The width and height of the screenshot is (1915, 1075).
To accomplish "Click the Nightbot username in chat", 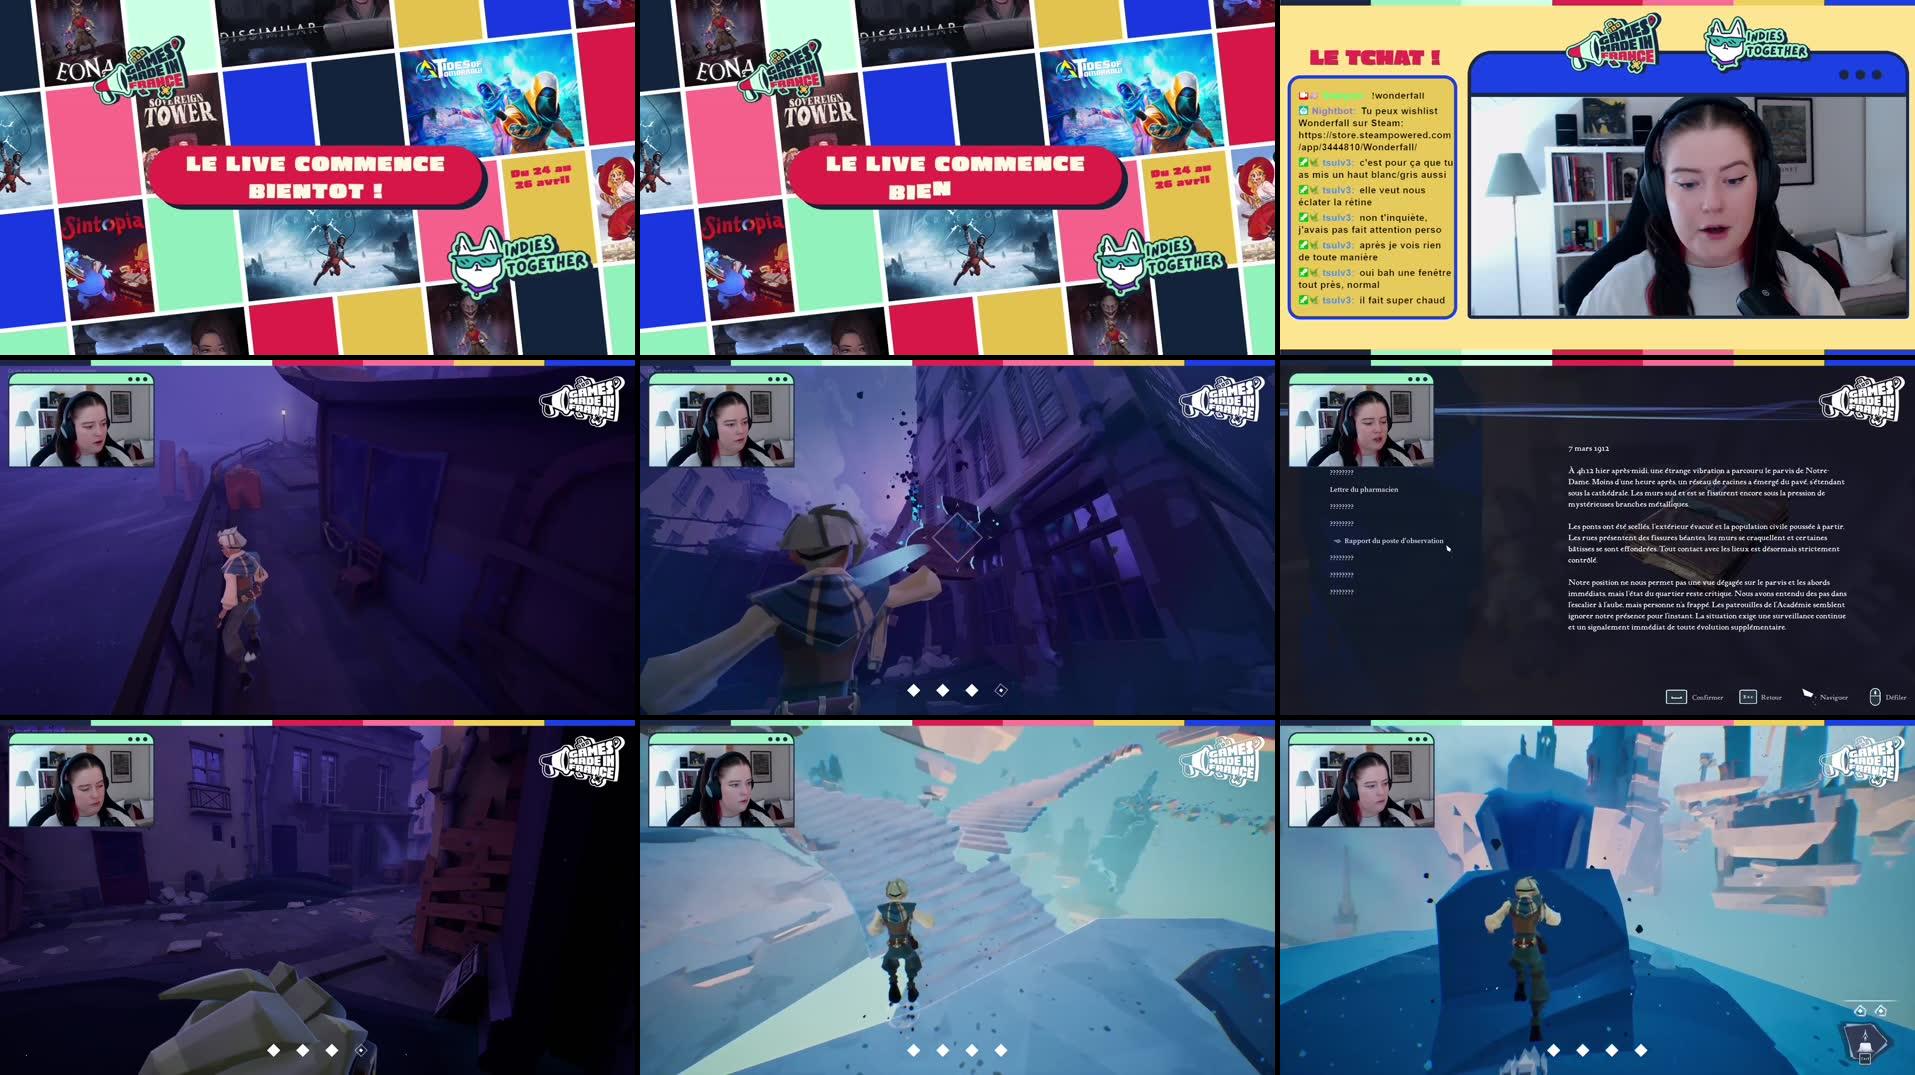I will point(1332,111).
